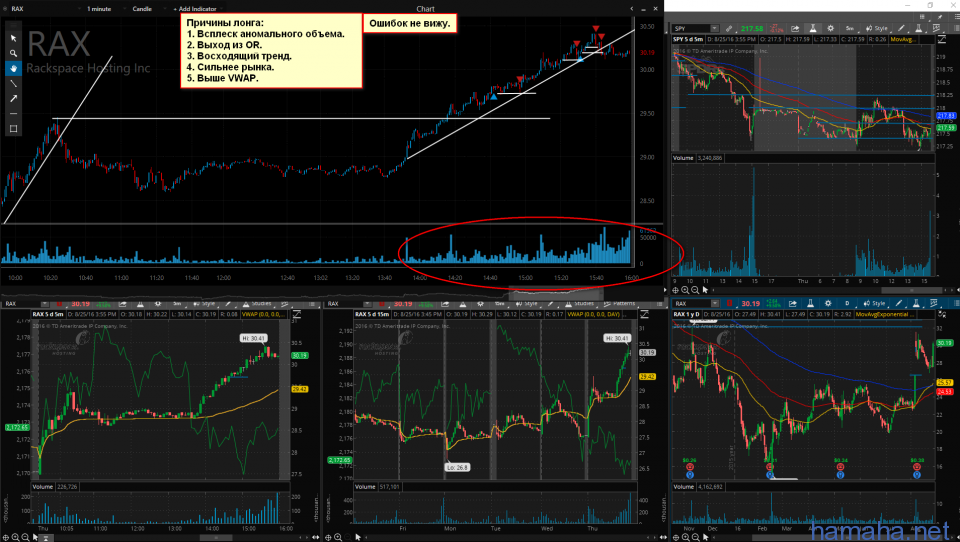This screenshot has width=960, height=542.
Task: Select the magnifier zoom tool in left sidebar
Action: (x=13, y=53)
